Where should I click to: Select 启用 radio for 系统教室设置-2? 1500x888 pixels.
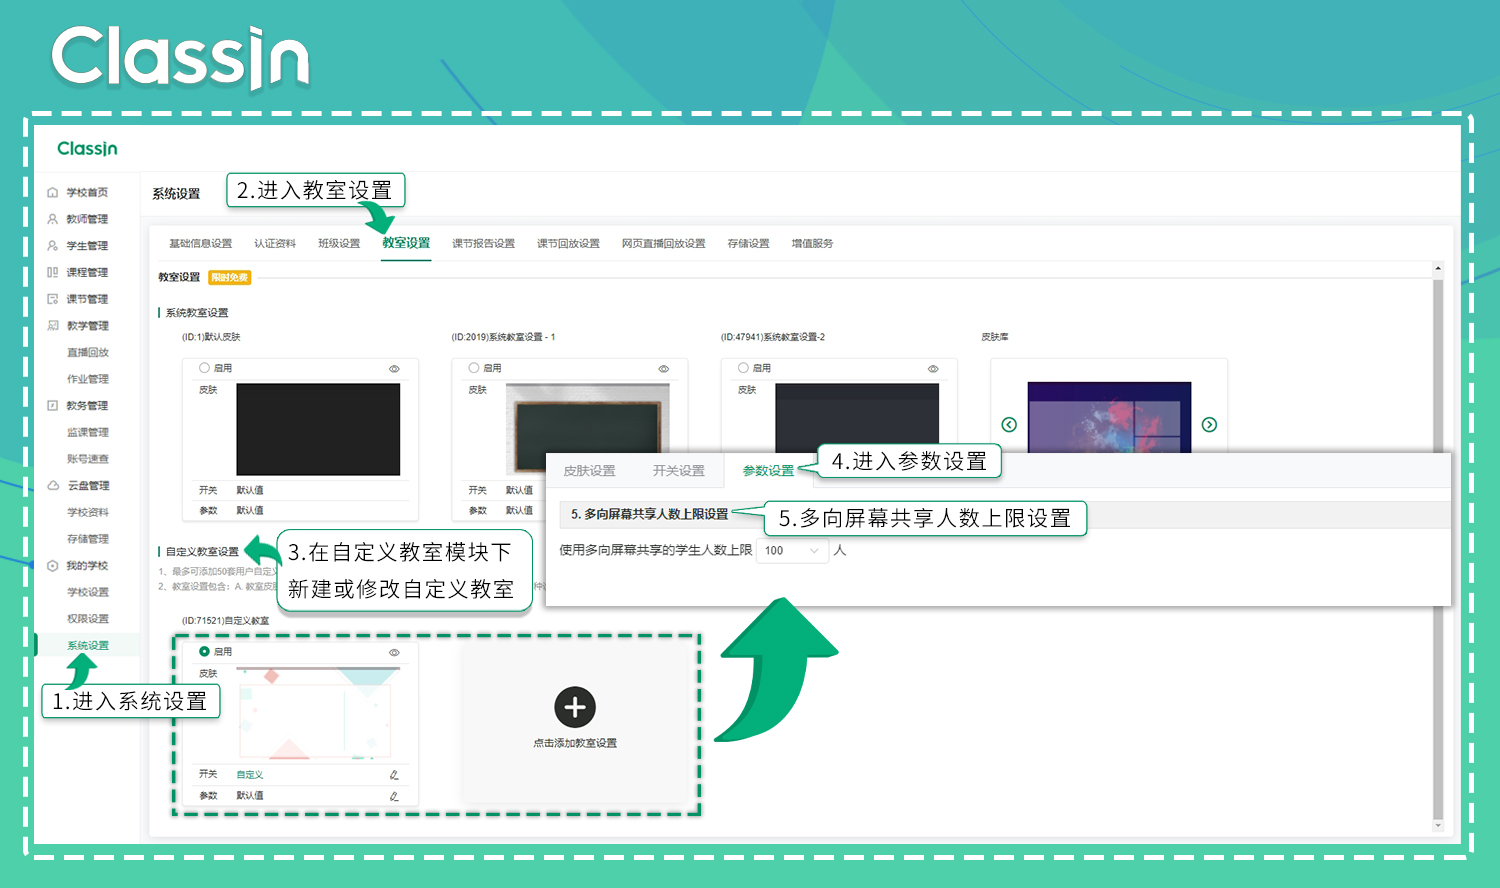click(743, 368)
